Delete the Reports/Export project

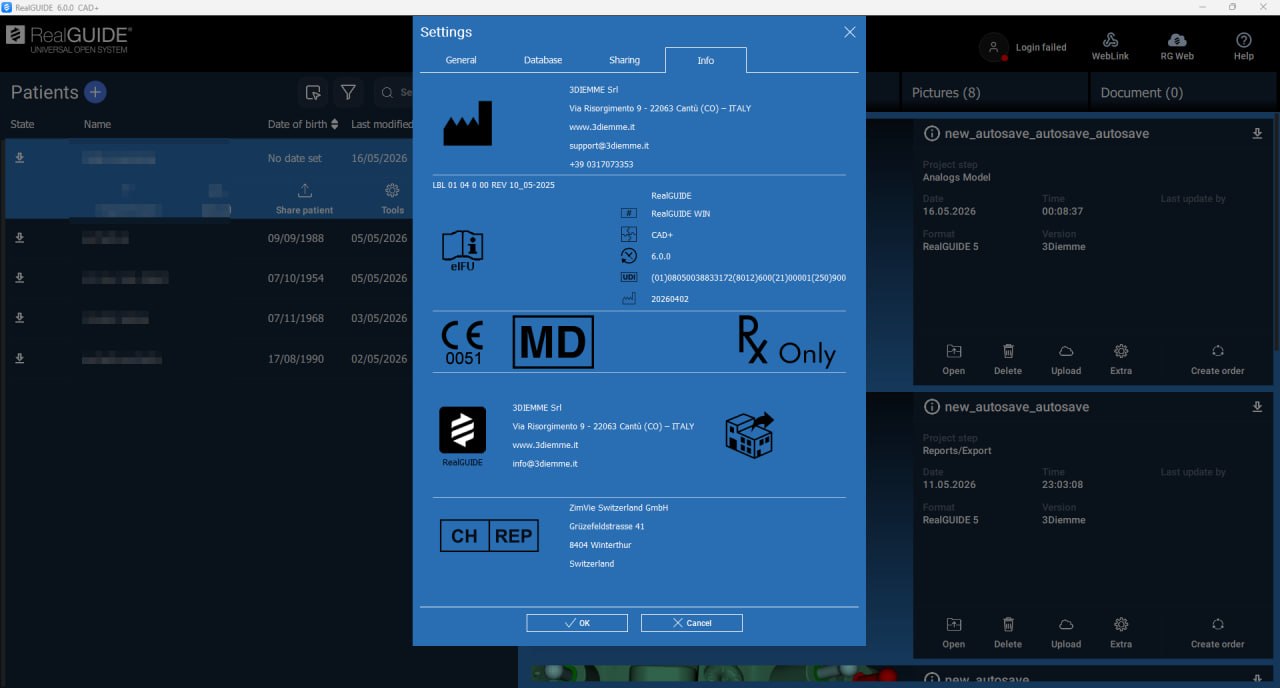click(1008, 634)
